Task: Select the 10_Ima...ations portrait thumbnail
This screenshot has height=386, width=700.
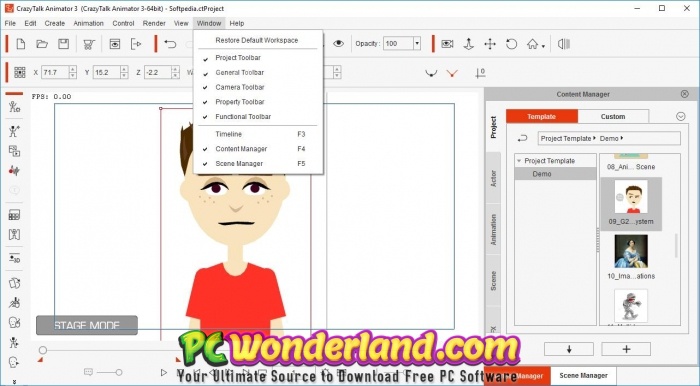Action: [631, 252]
